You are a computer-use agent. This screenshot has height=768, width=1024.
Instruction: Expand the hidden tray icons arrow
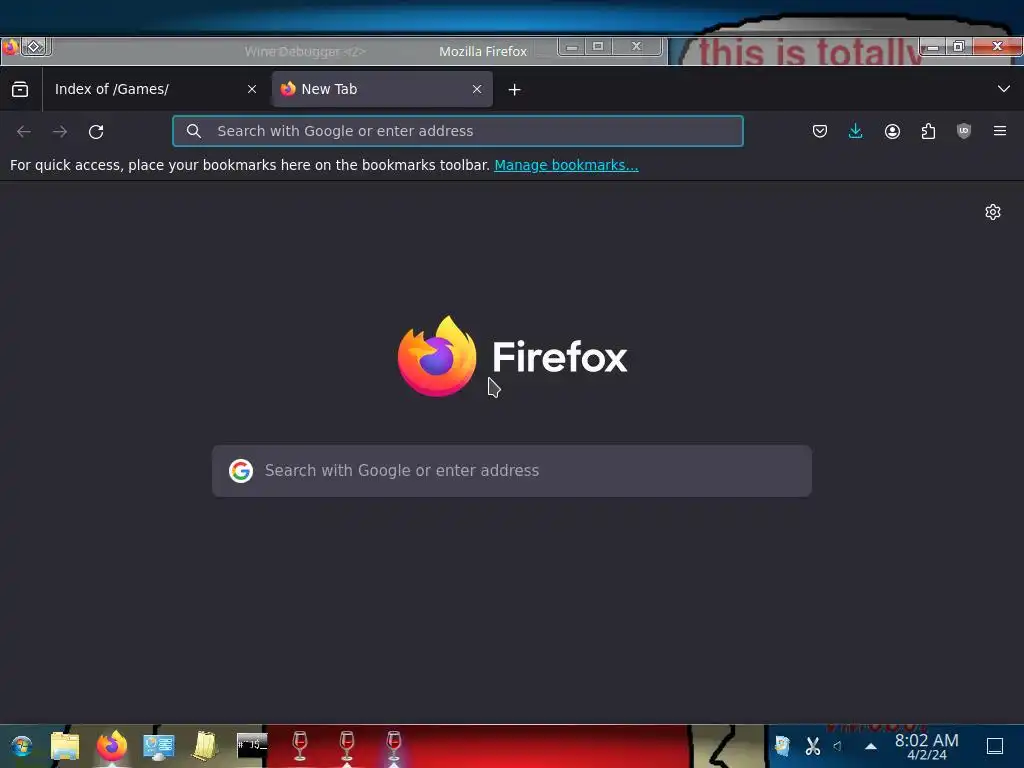(x=871, y=746)
